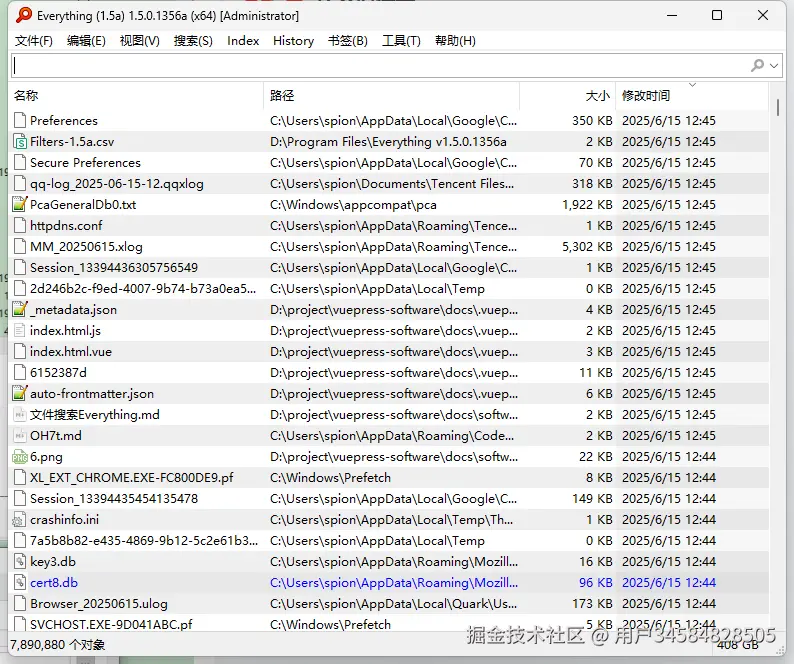Click the httpdns.conf file icon

[20, 225]
